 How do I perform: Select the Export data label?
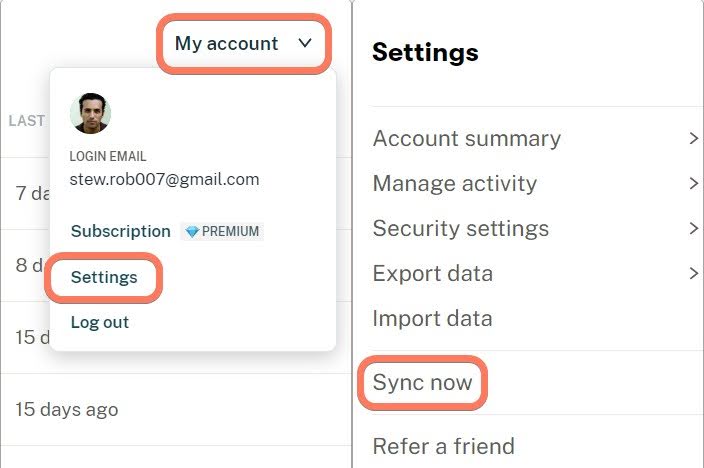(432, 274)
